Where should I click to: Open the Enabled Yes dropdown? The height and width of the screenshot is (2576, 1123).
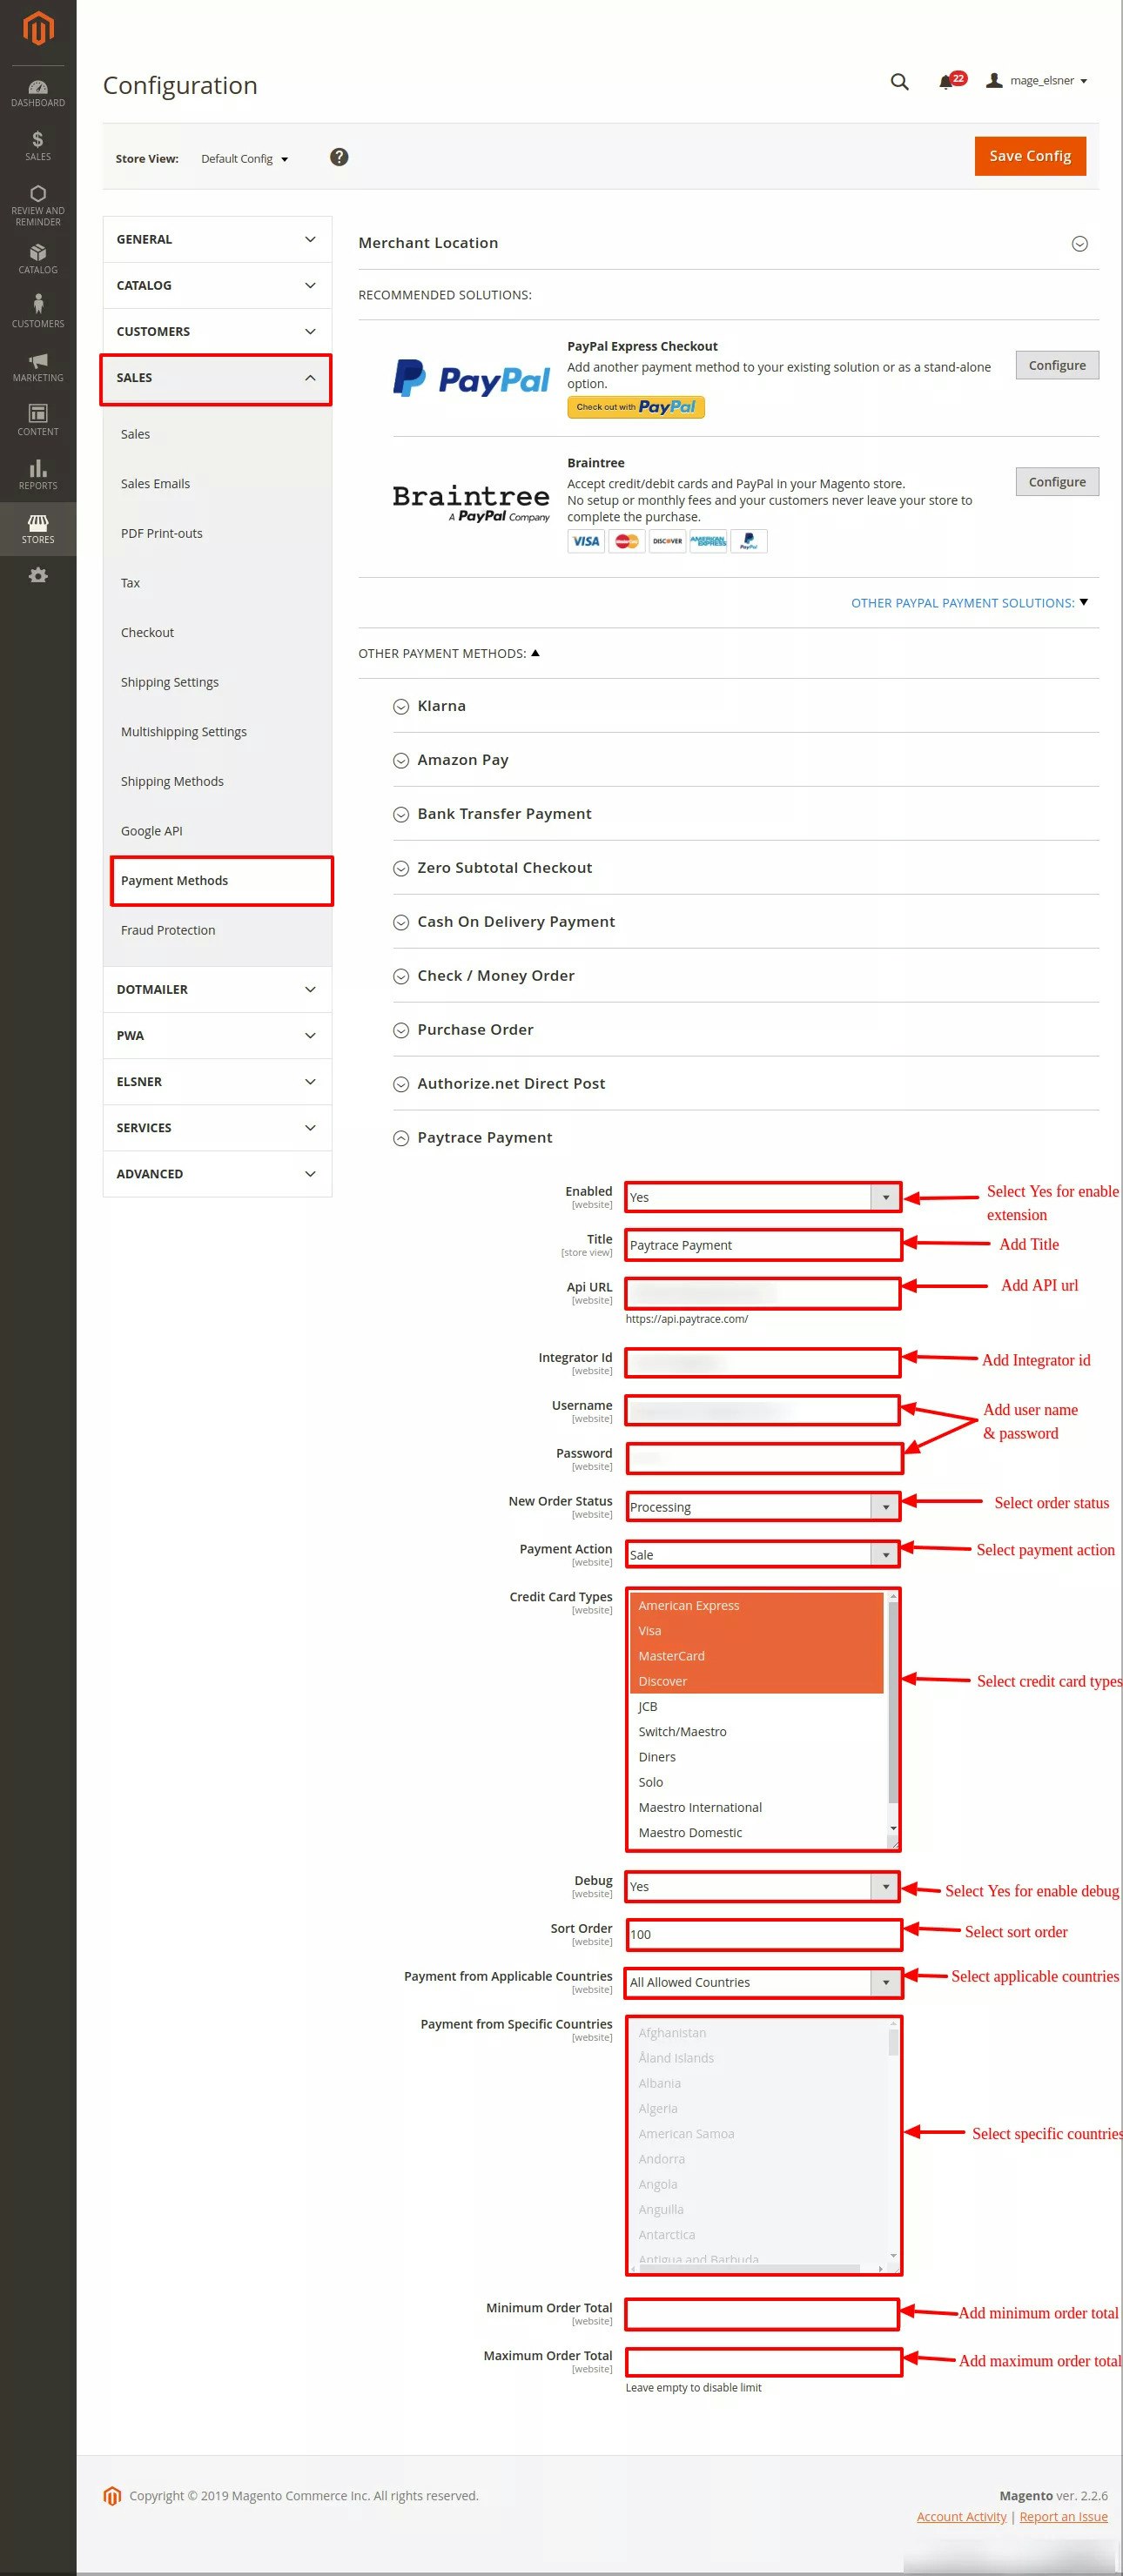[763, 1197]
